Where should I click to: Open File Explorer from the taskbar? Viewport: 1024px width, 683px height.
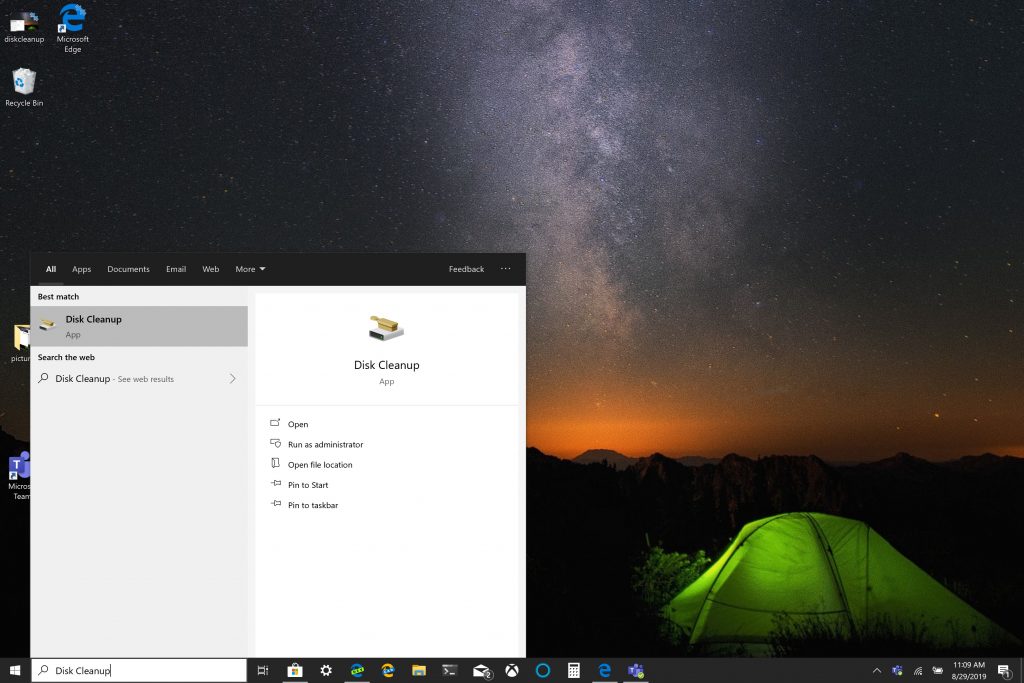pyautogui.click(x=419, y=671)
